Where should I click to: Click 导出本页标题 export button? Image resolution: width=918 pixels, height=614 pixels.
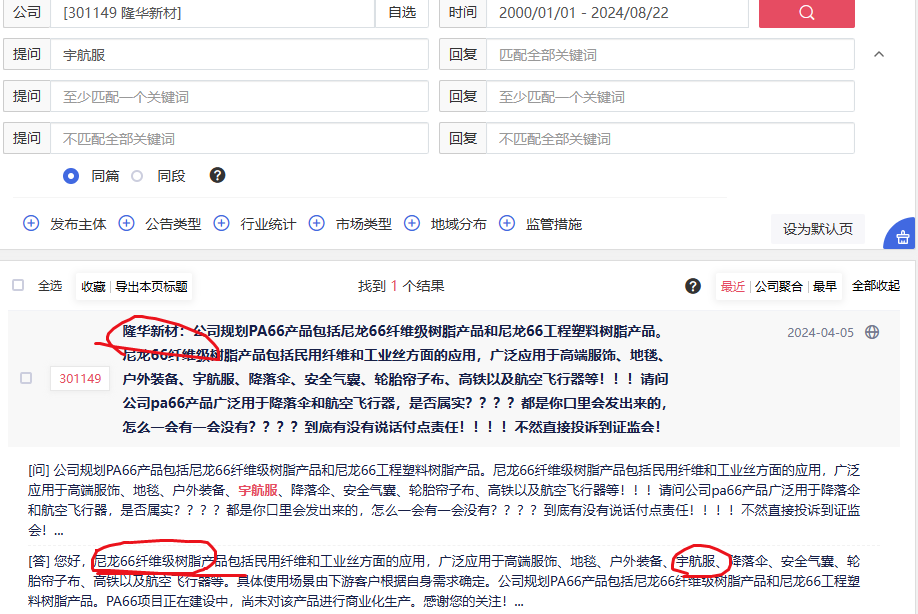[151, 286]
